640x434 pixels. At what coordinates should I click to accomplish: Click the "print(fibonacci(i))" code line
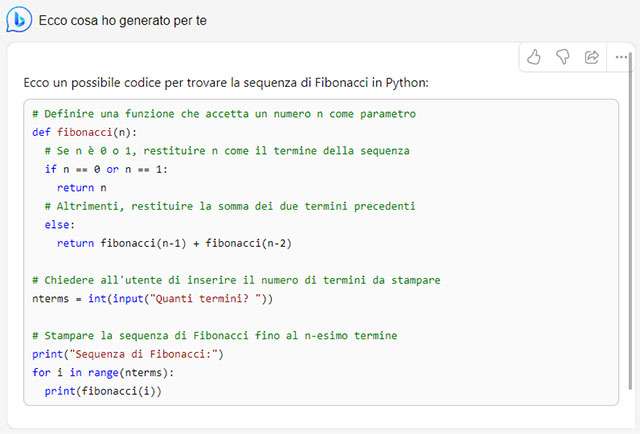(x=103, y=390)
